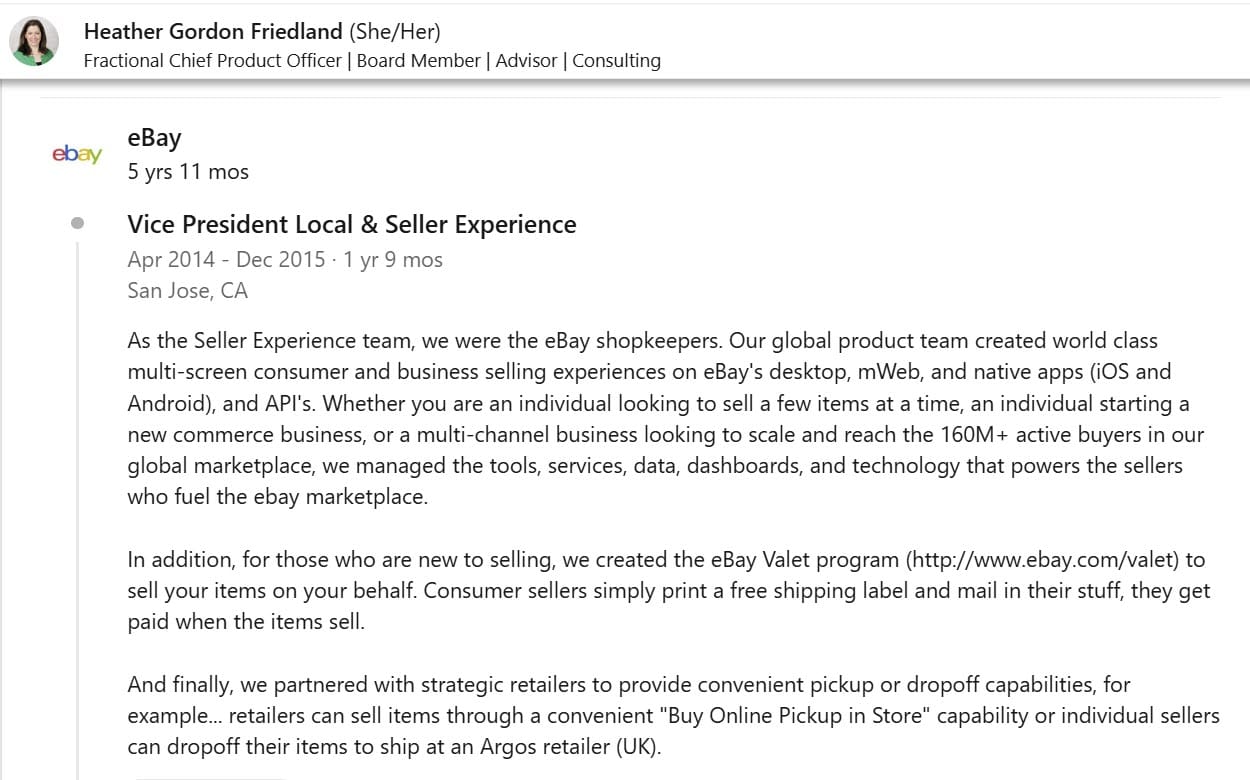The image size is (1250, 780).
Task: Open the eBay company name link
Action: 154,137
